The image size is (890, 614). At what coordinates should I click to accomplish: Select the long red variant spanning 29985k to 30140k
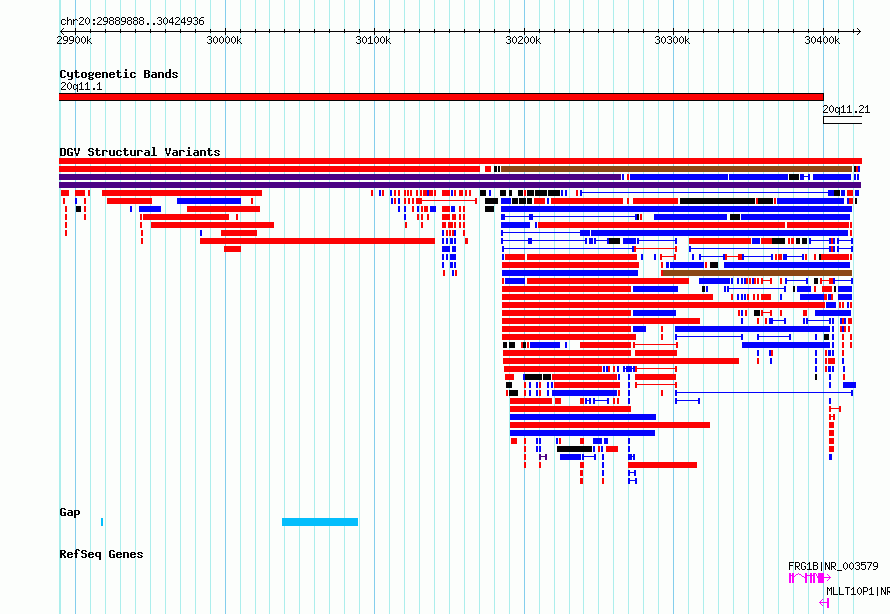[x=317, y=241]
